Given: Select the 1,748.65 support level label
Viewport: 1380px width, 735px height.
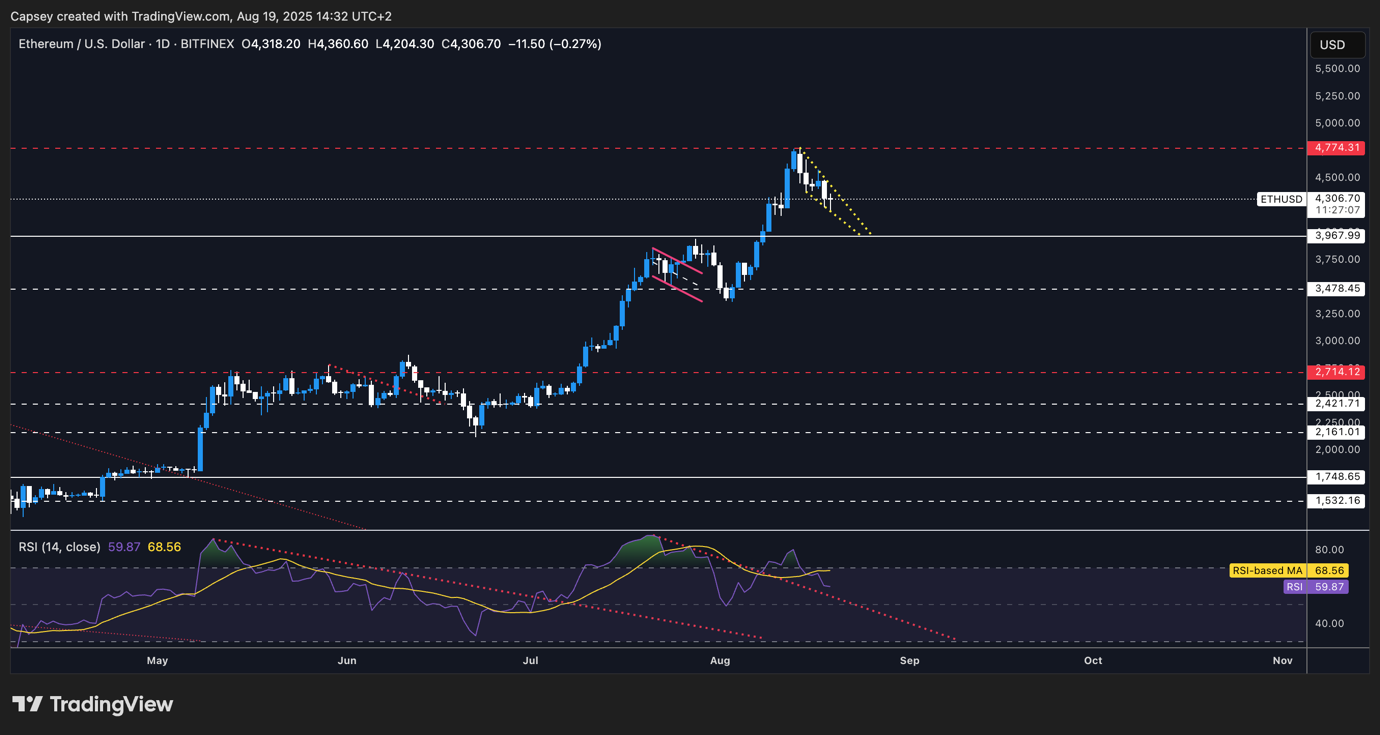Looking at the screenshot, I should [1339, 478].
